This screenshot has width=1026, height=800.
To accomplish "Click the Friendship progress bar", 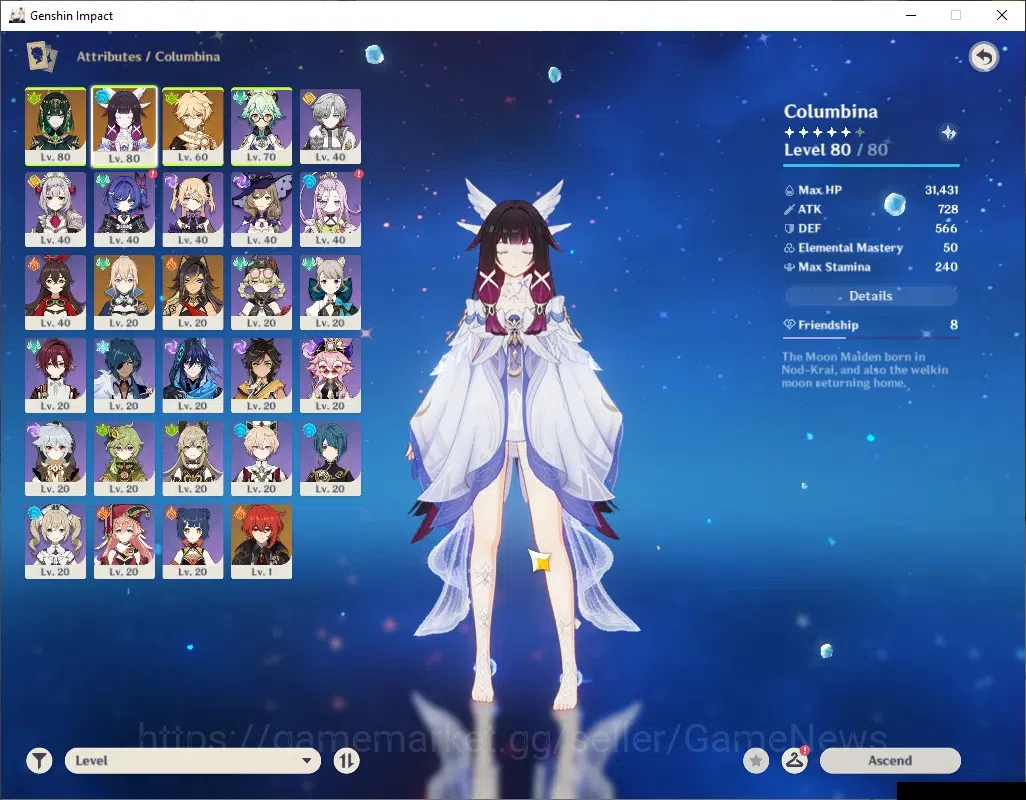I will 871,338.
